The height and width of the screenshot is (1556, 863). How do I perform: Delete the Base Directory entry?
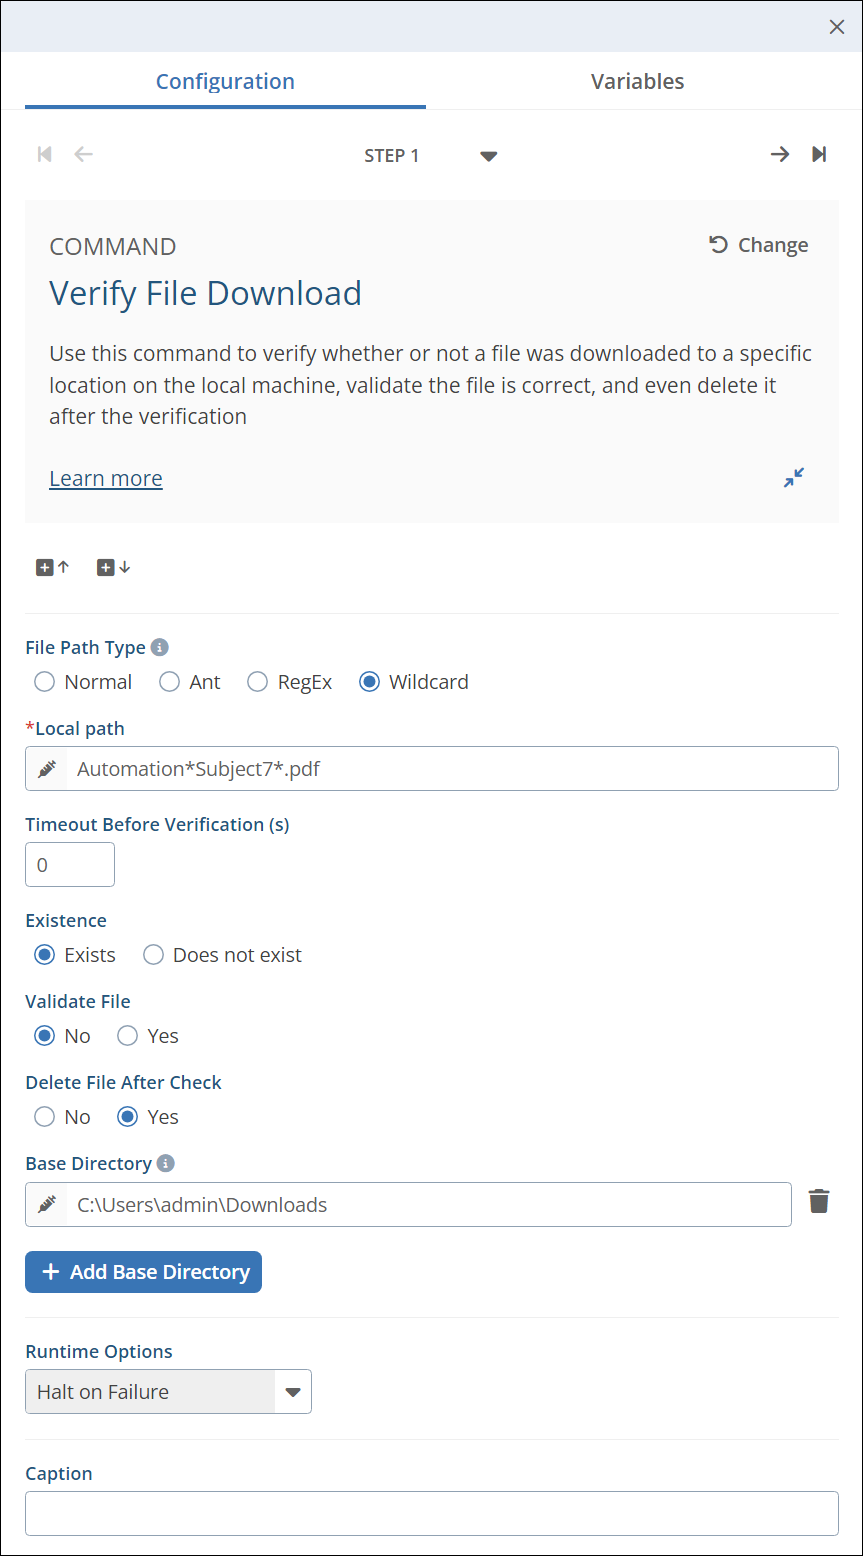(x=819, y=1201)
